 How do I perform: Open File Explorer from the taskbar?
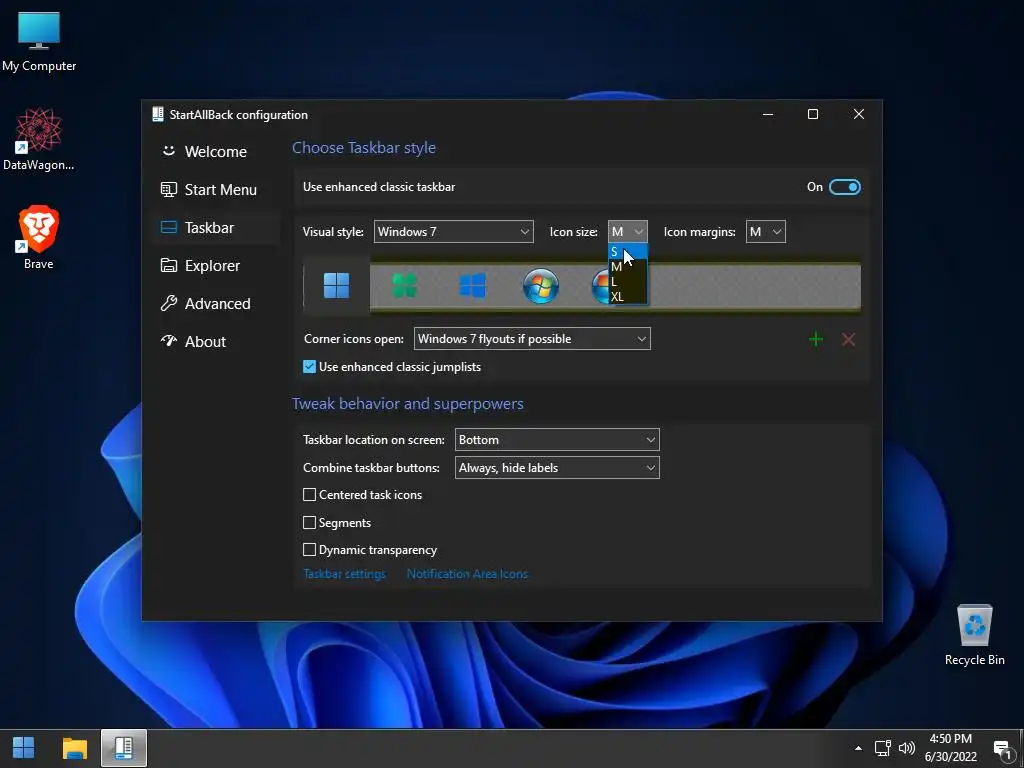[74, 748]
